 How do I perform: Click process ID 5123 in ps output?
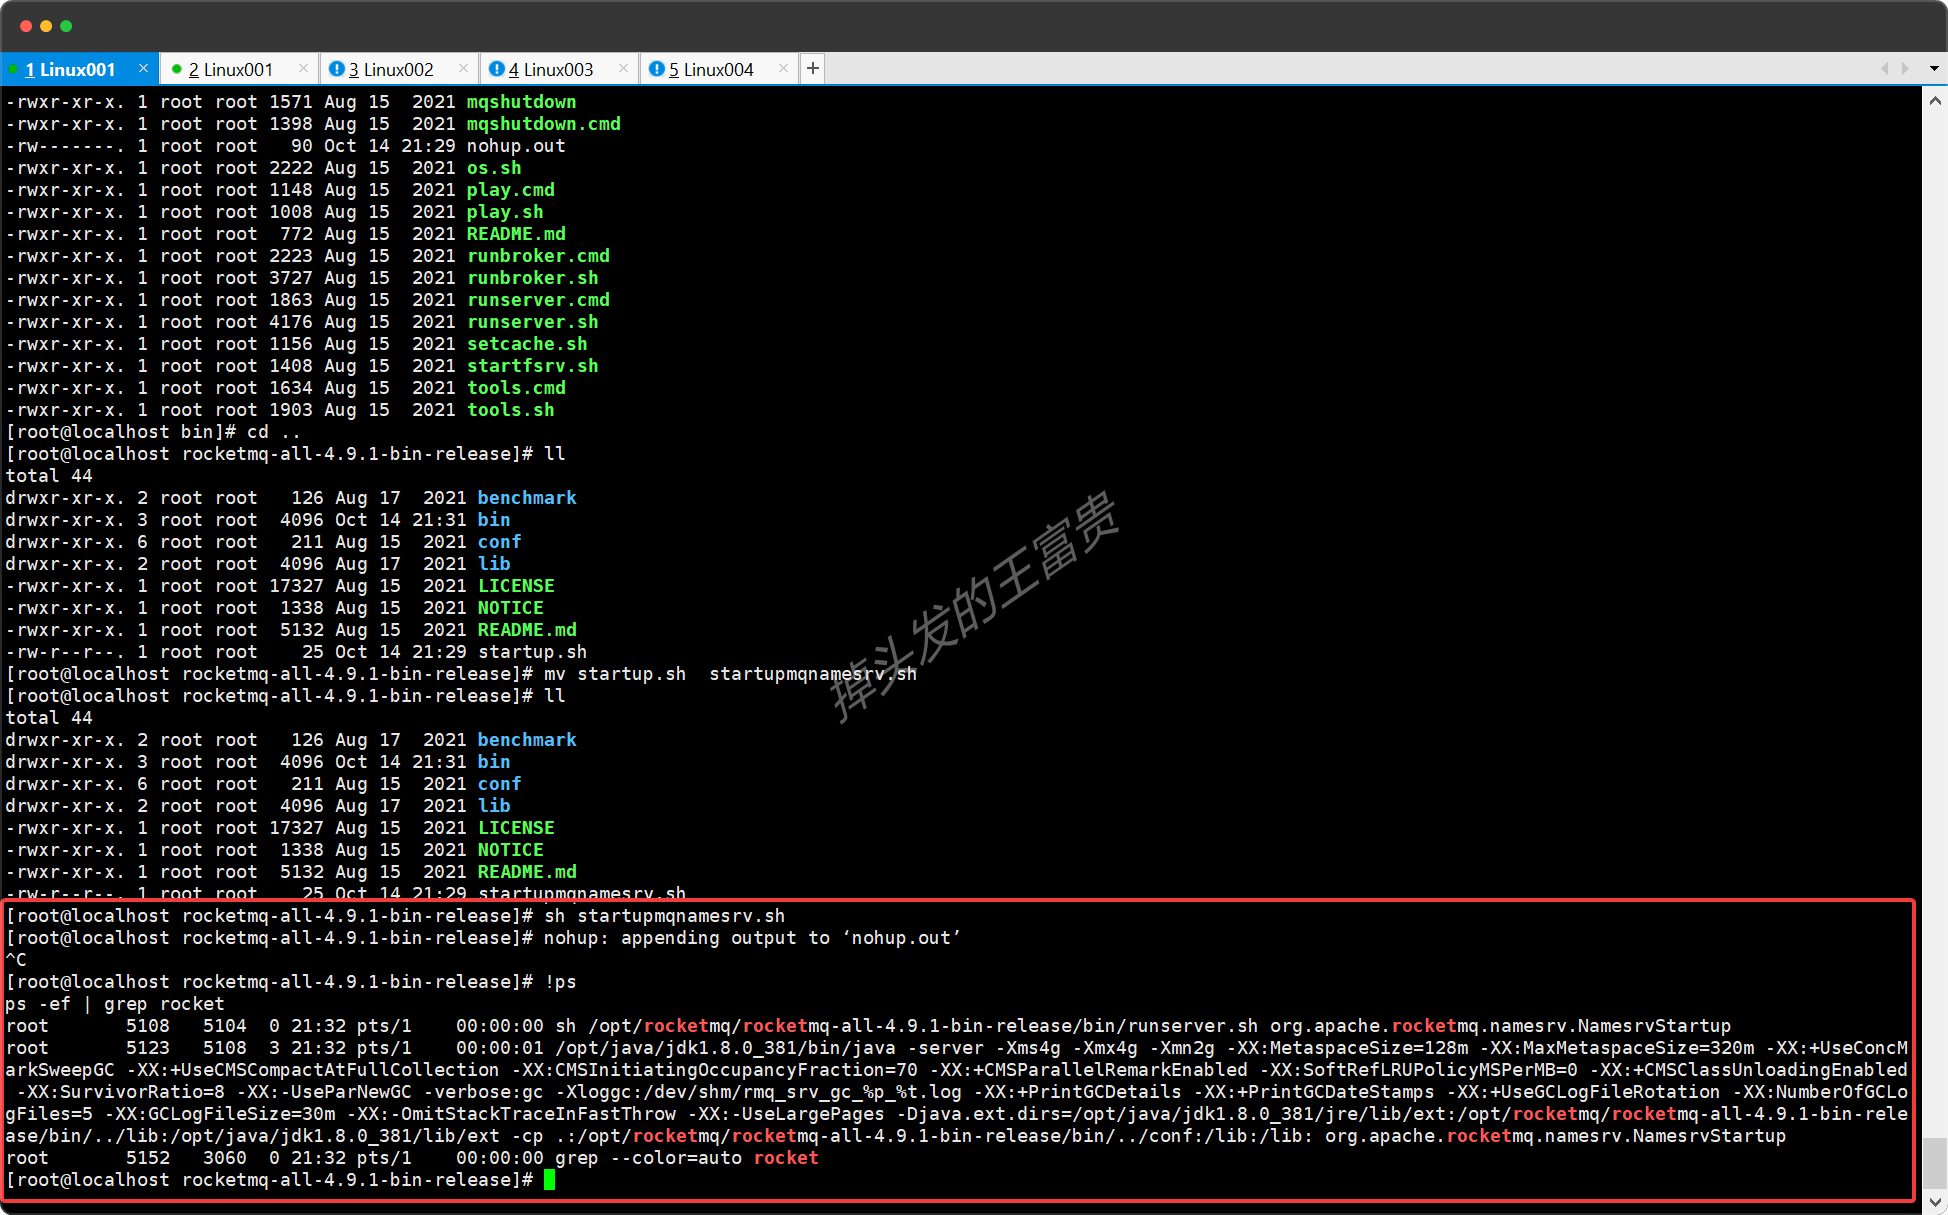tap(148, 1048)
